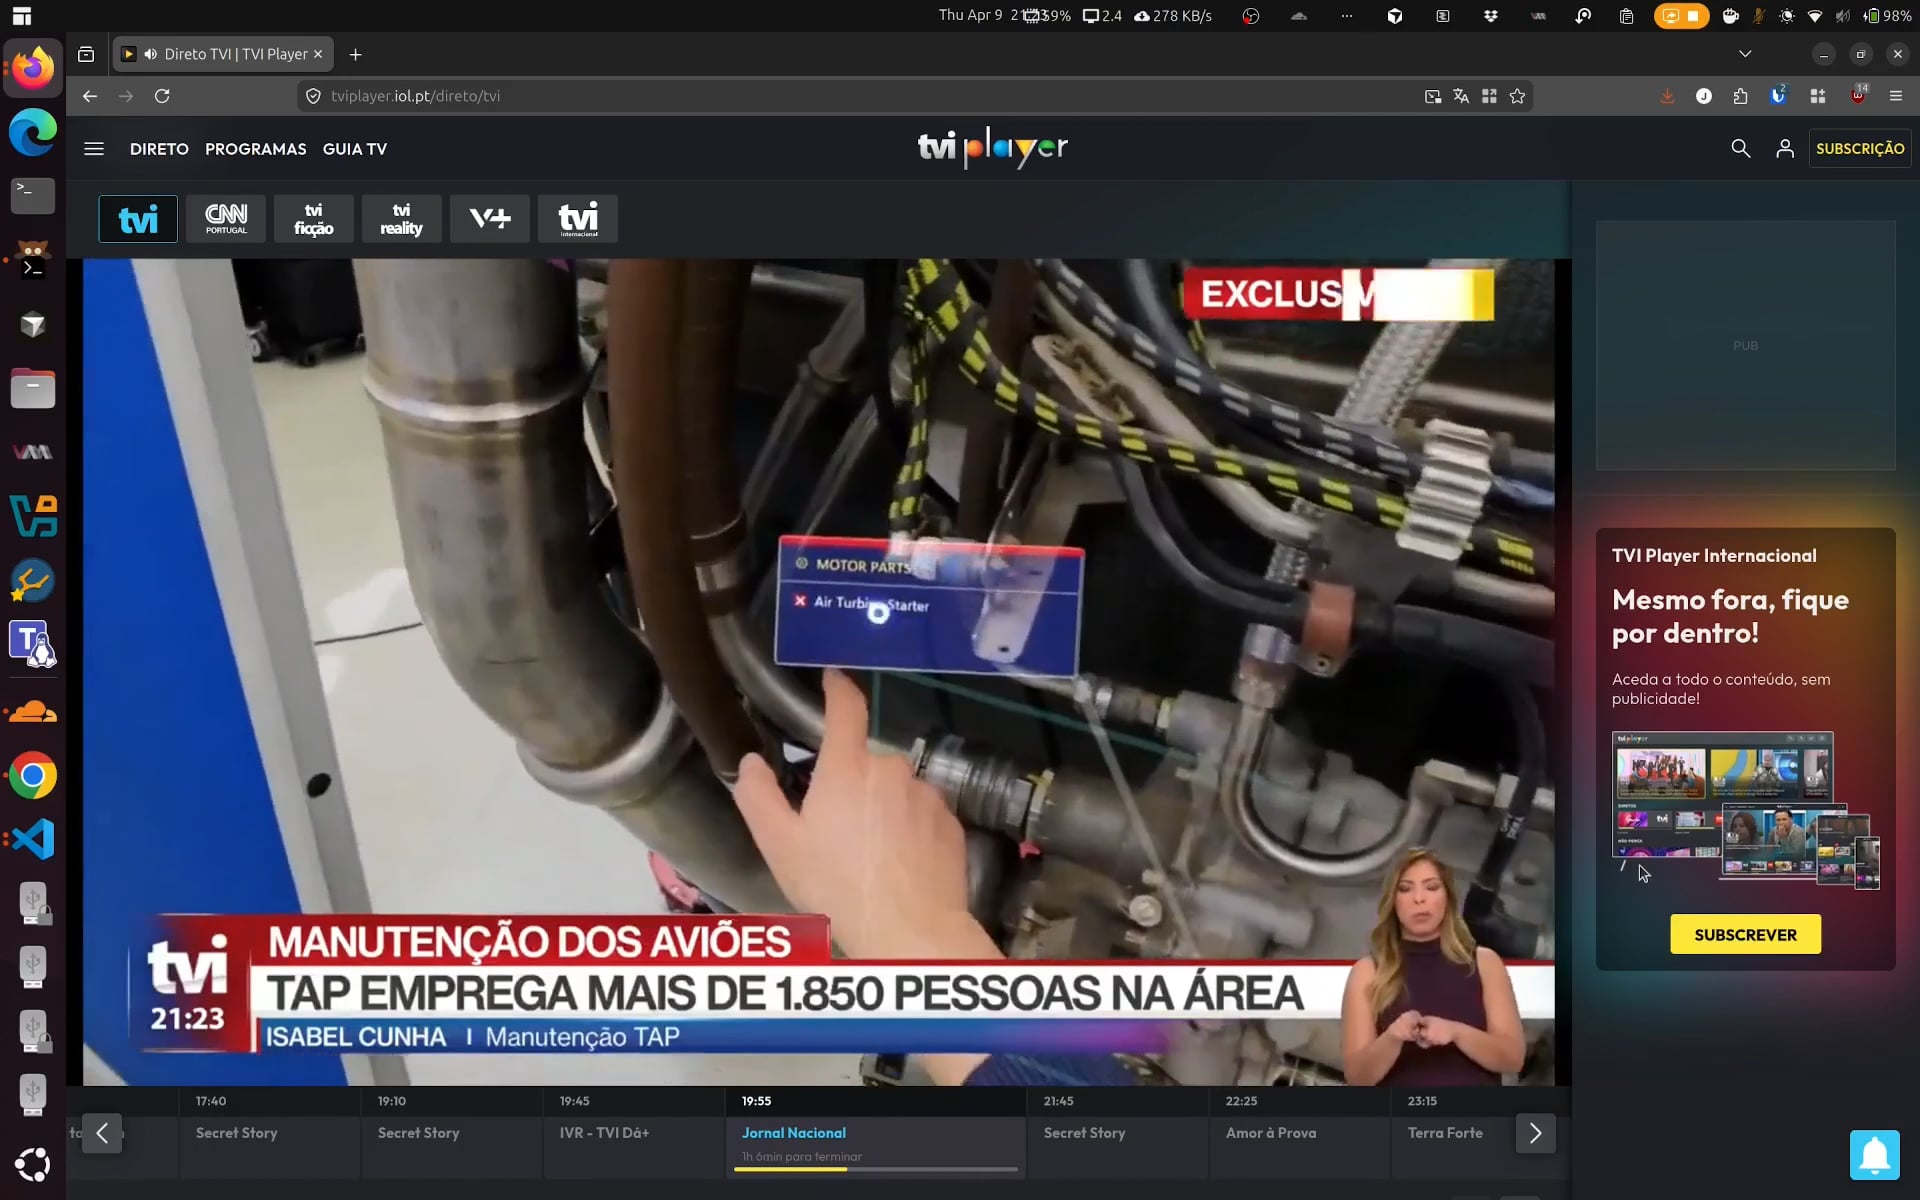Image resolution: width=1920 pixels, height=1200 pixels.
Task: Launch Google Chrome from the dock
Action: [33, 775]
